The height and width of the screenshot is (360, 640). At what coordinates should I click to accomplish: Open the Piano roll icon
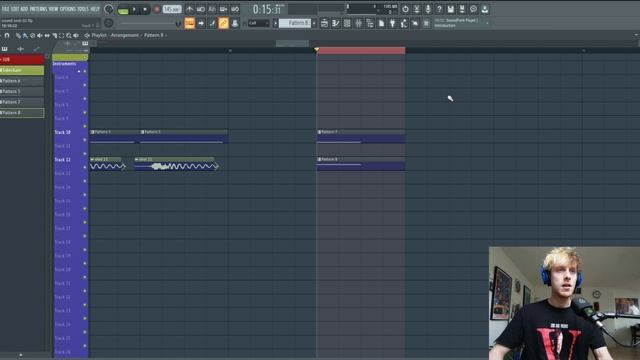click(x=336, y=23)
